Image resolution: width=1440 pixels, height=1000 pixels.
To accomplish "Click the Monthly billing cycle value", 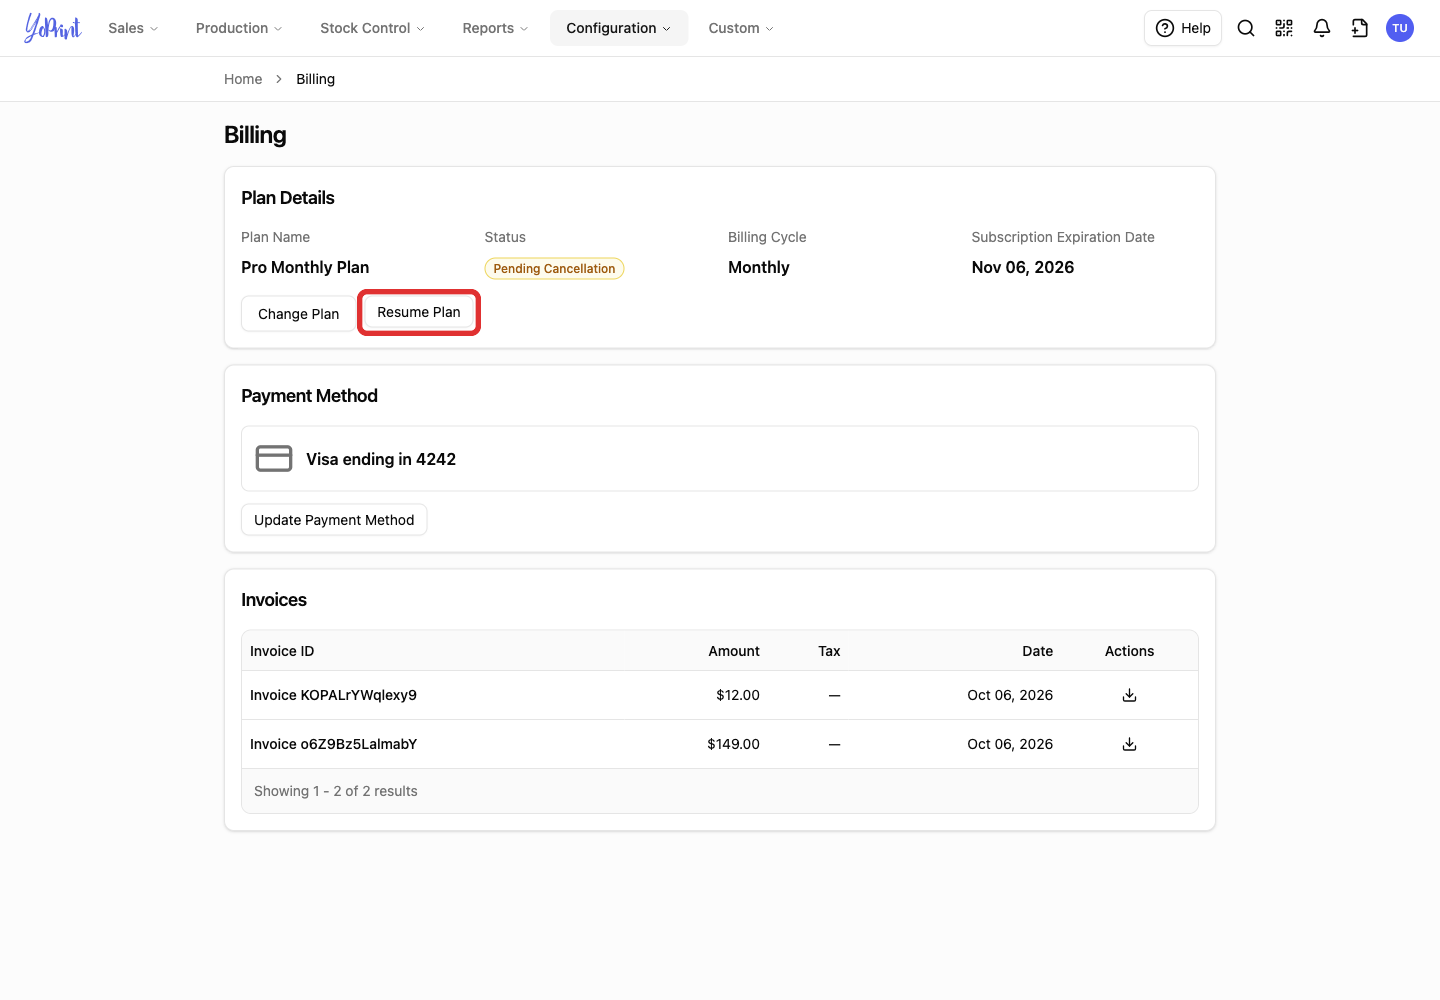I will (x=759, y=267).
